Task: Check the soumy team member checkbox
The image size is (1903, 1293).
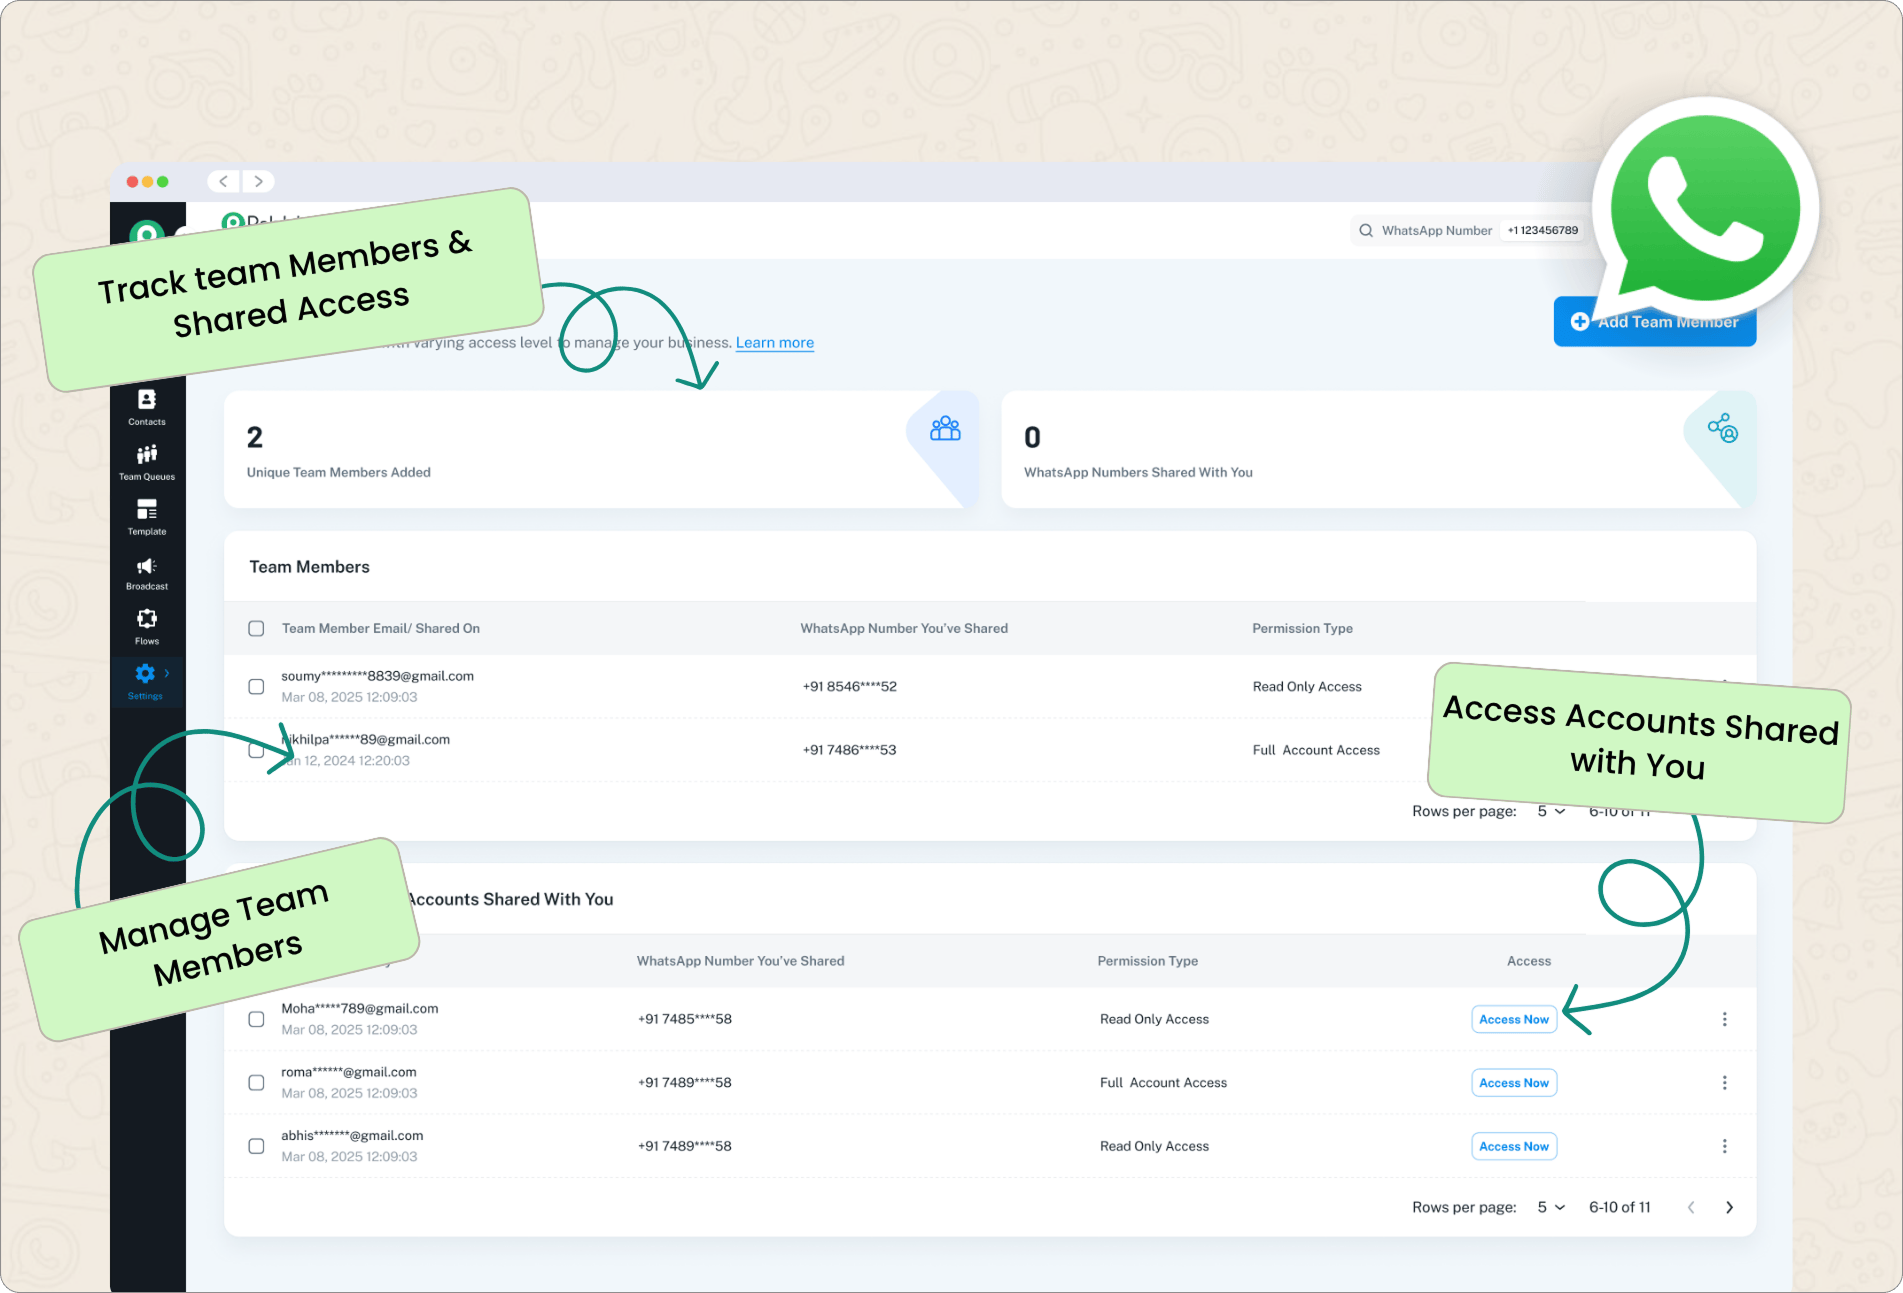Action: click(x=256, y=687)
